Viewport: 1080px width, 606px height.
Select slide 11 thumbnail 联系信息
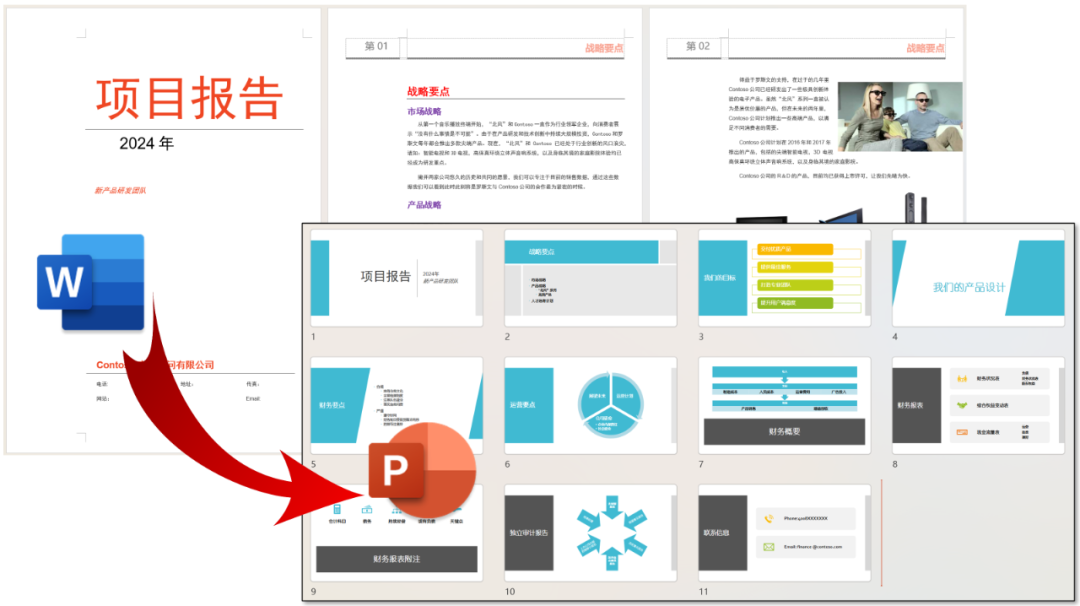(785, 532)
